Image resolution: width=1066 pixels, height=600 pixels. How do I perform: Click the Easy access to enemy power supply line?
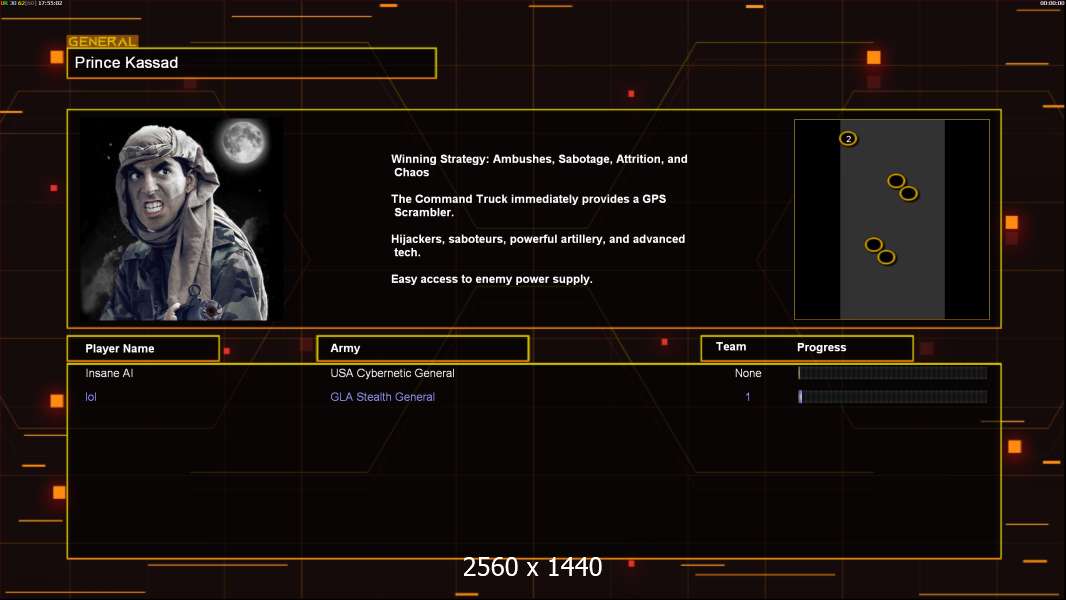click(x=492, y=279)
